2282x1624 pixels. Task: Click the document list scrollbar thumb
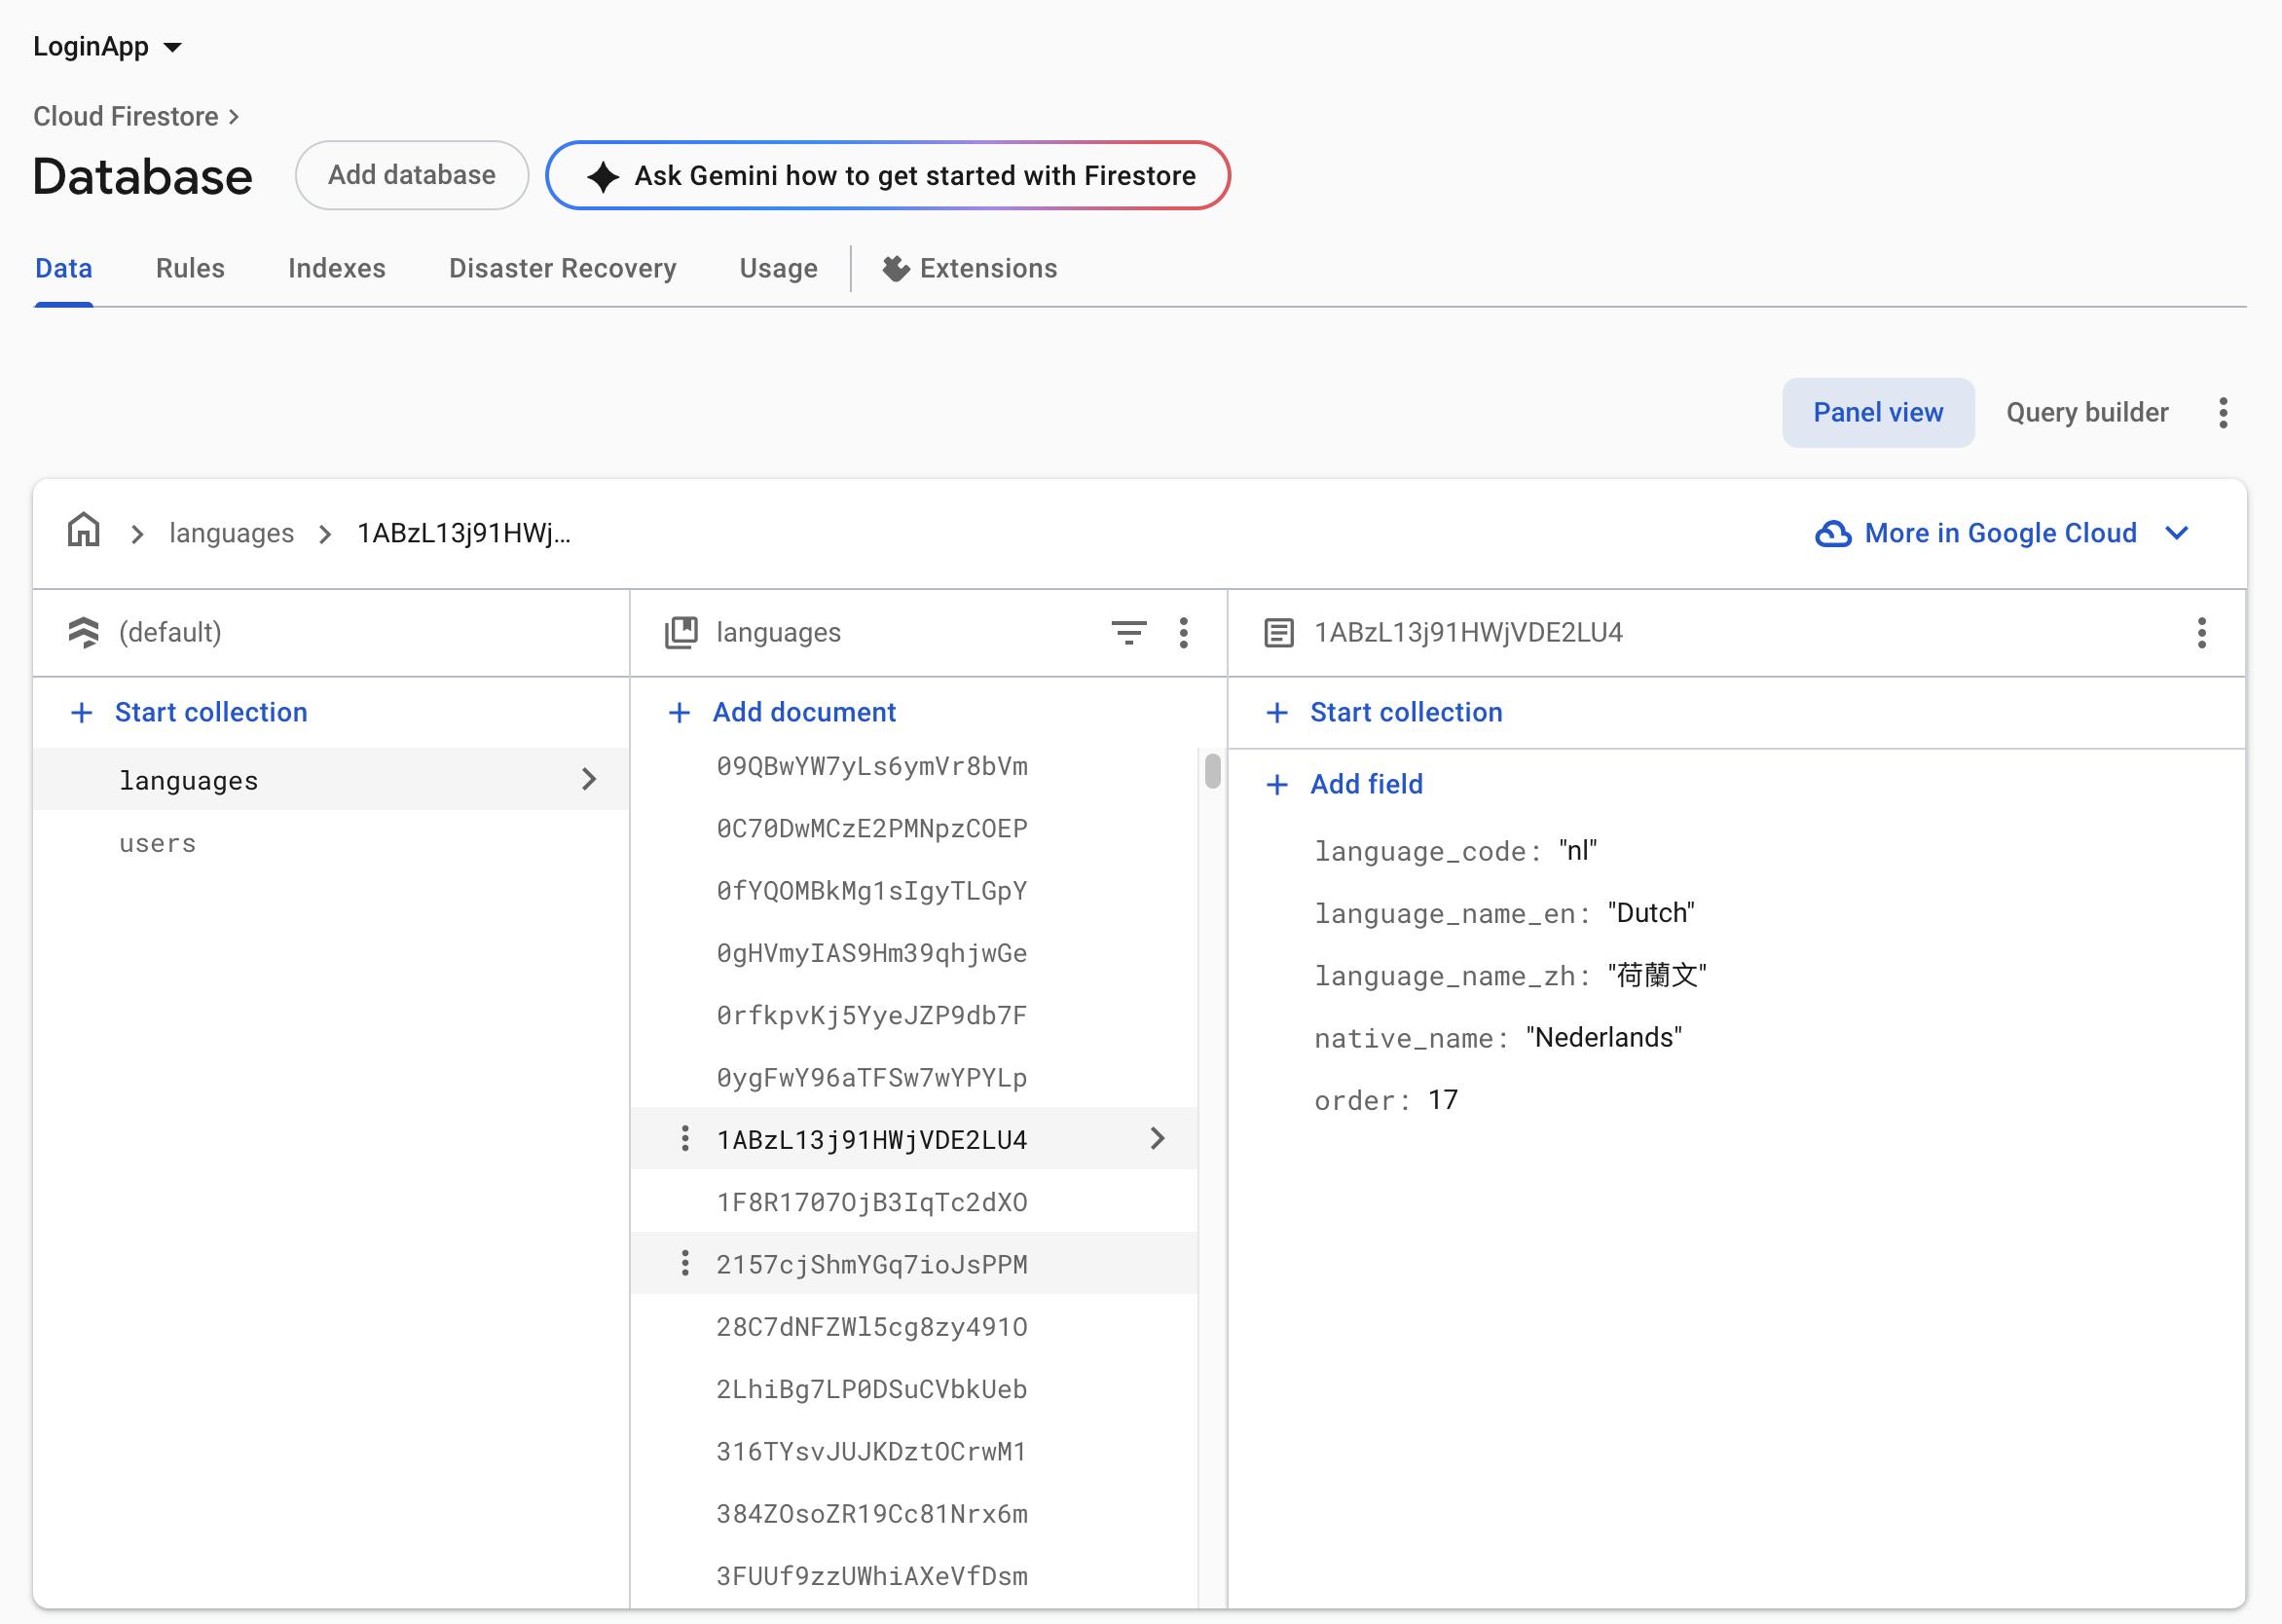tap(1212, 771)
